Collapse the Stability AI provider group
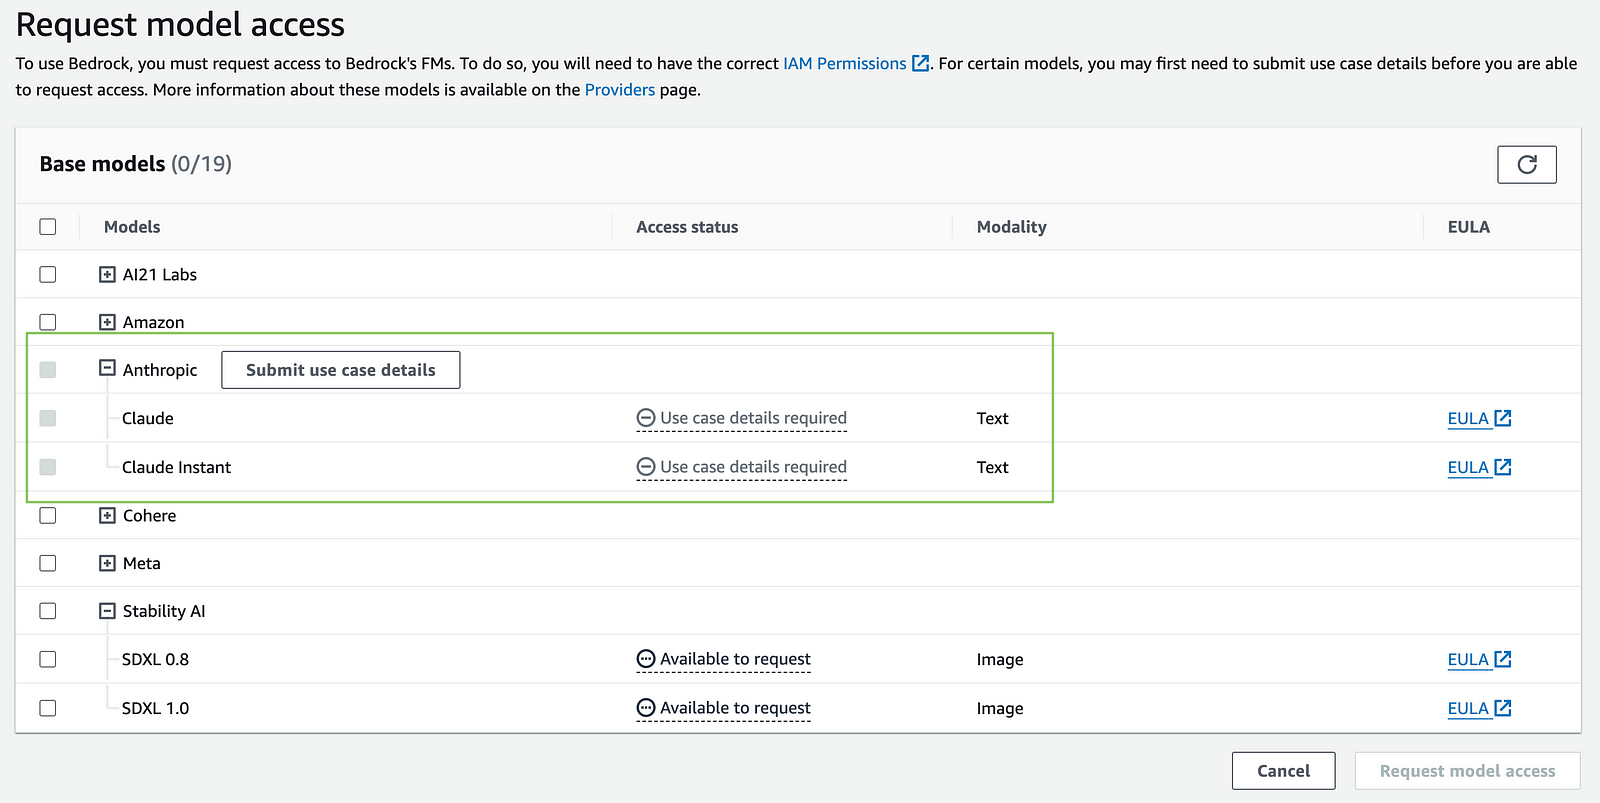The height and width of the screenshot is (803, 1600). [107, 611]
